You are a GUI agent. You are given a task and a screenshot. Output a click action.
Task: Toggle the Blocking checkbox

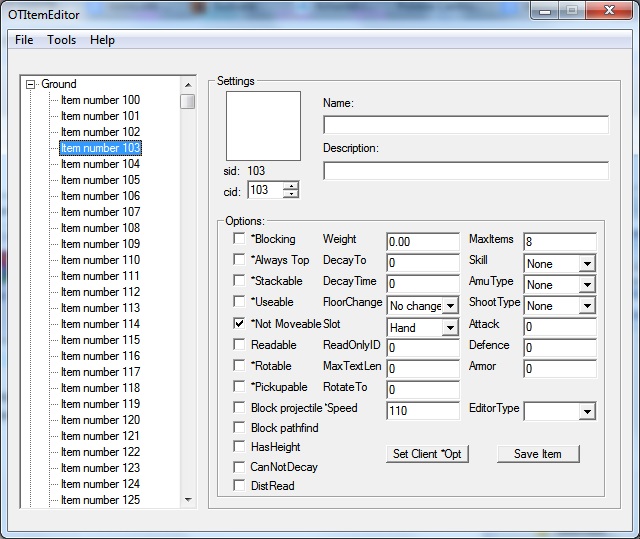click(239, 239)
